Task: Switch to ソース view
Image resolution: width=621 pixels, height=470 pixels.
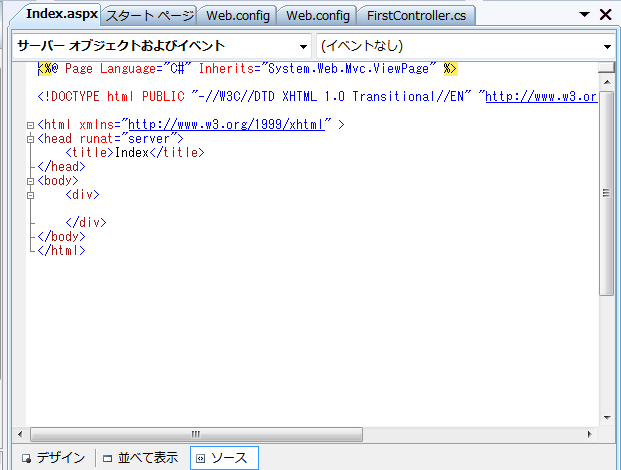Action: tap(224, 458)
